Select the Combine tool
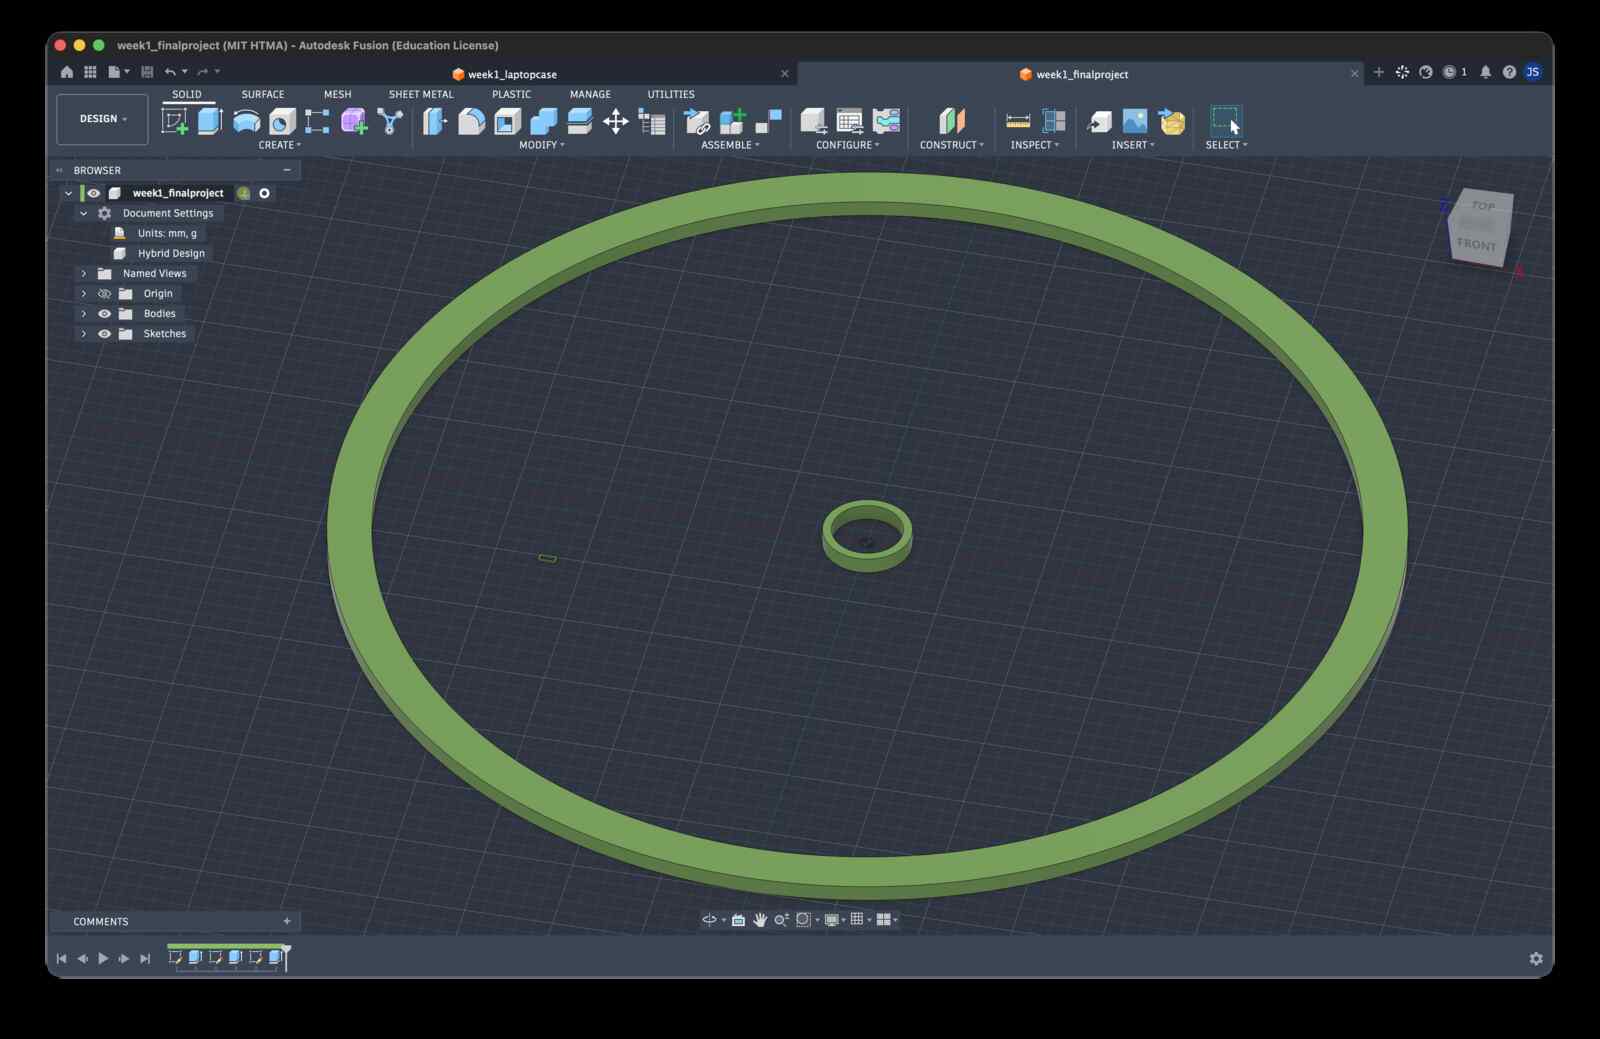This screenshot has height=1039, width=1600. (x=543, y=121)
